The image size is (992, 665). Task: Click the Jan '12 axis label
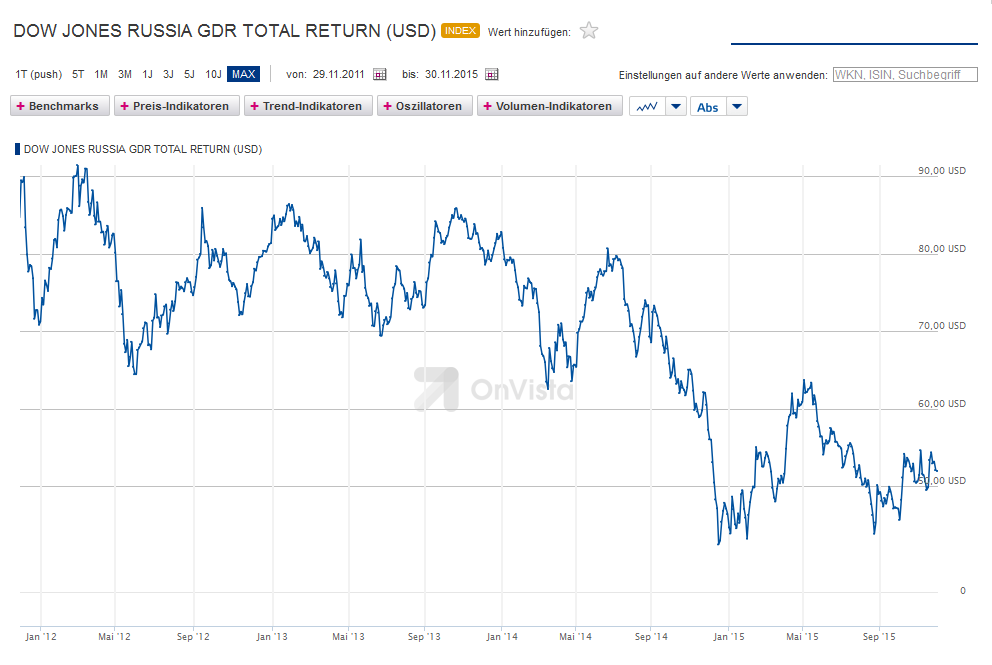(40, 637)
